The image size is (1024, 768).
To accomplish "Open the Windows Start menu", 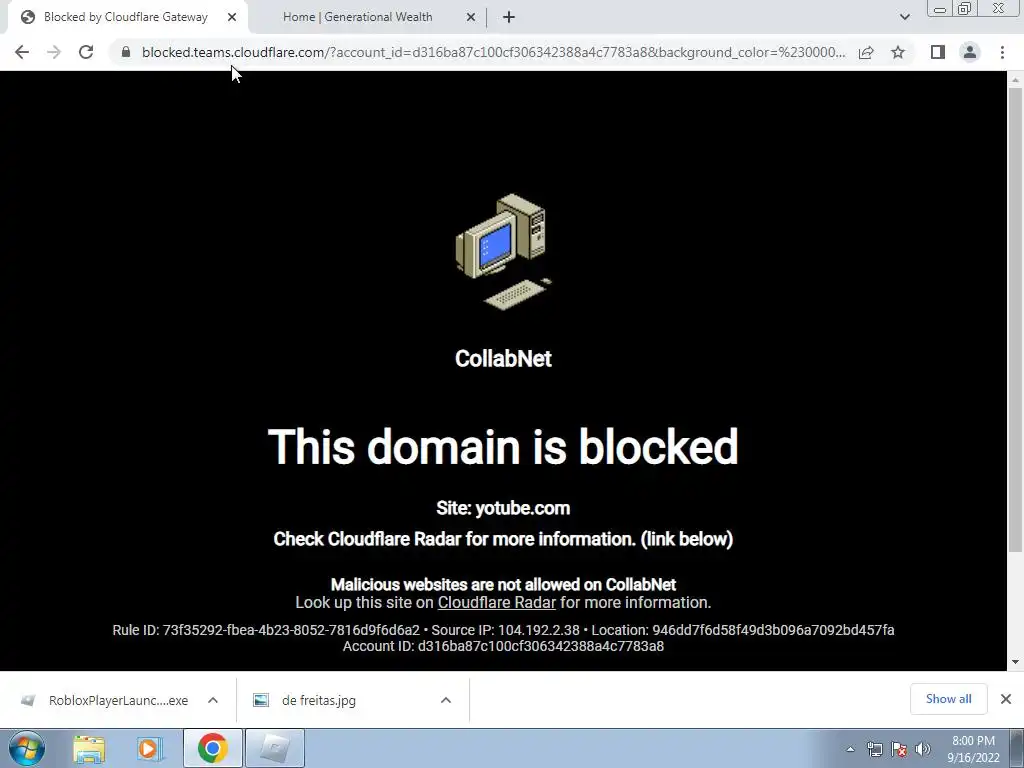I will [x=26, y=748].
